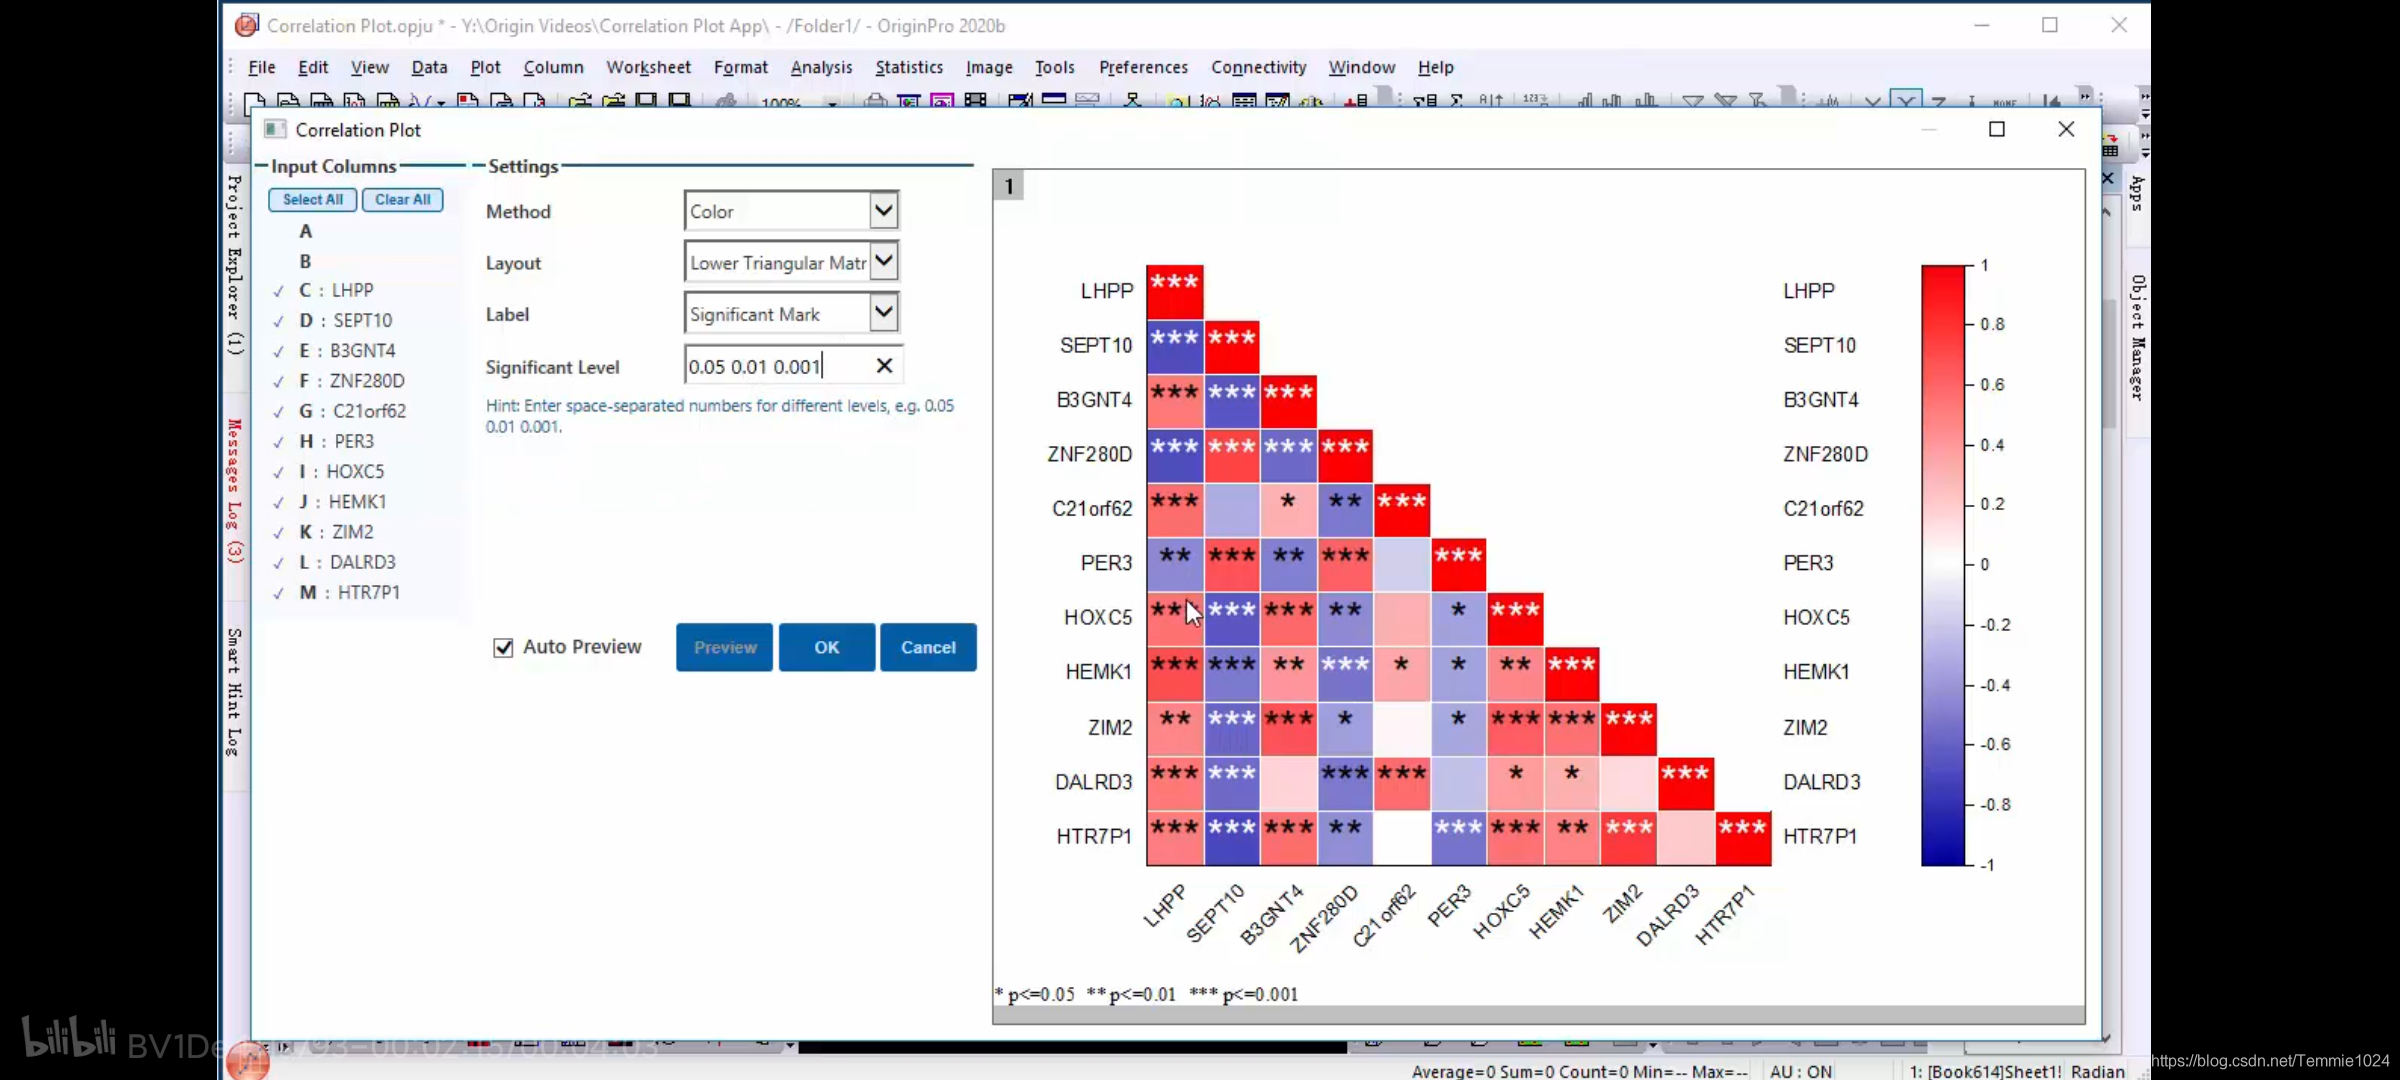Open the Worksheet menu
This screenshot has width=2400, height=1080.
tap(648, 67)
